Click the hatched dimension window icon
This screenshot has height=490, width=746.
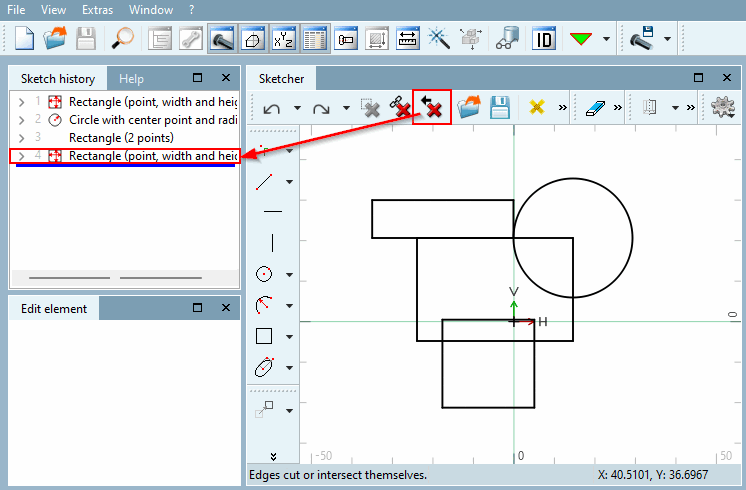tap(377, 39)
